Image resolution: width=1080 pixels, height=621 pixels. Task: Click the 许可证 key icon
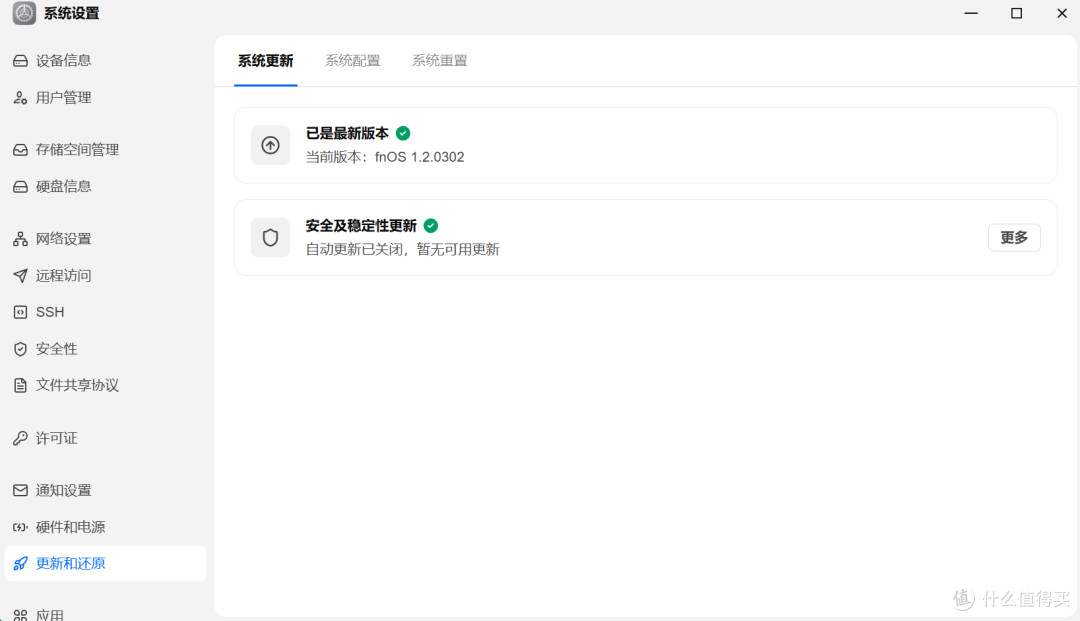(x=21, y=438)
